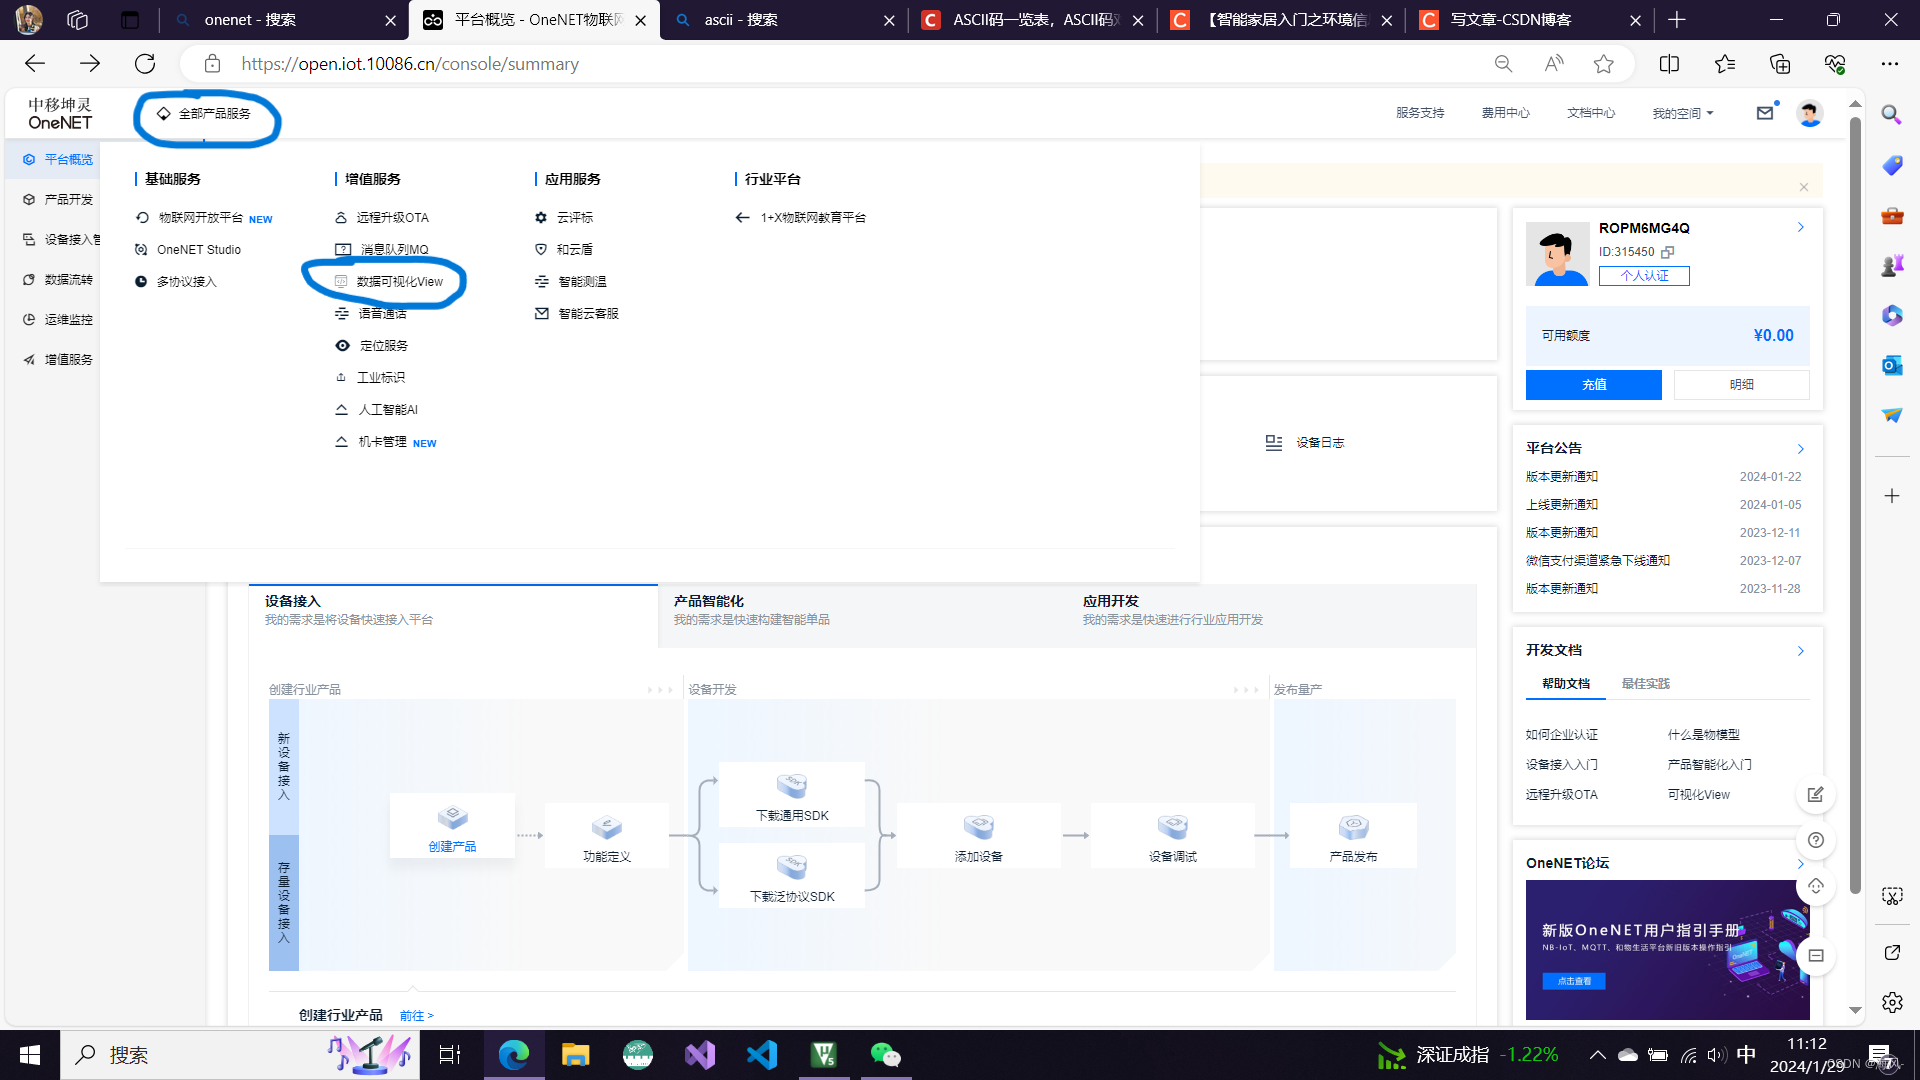Open 远程升级OTA service
The width and height of the screenshot is (1920, 1080).
pyautogui.click(x=381, y=218)
